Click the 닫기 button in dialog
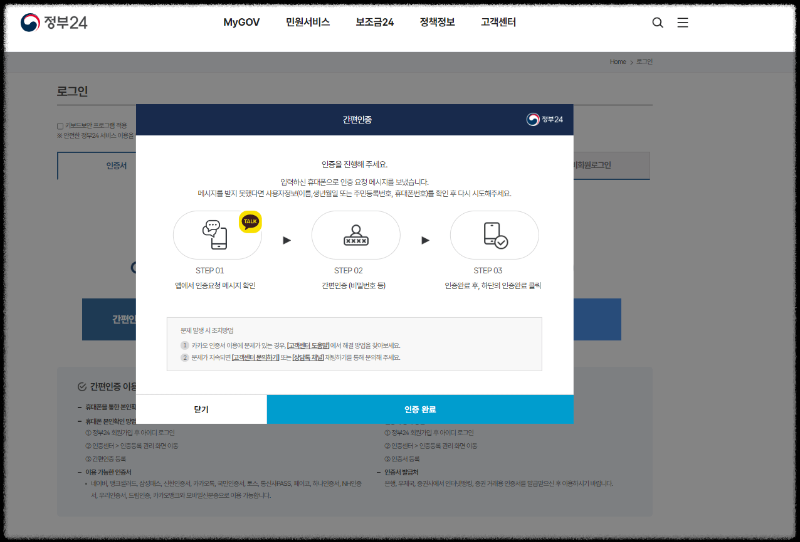Image resolution: width=800 pixels, height=542 pixels. [201, 409]
